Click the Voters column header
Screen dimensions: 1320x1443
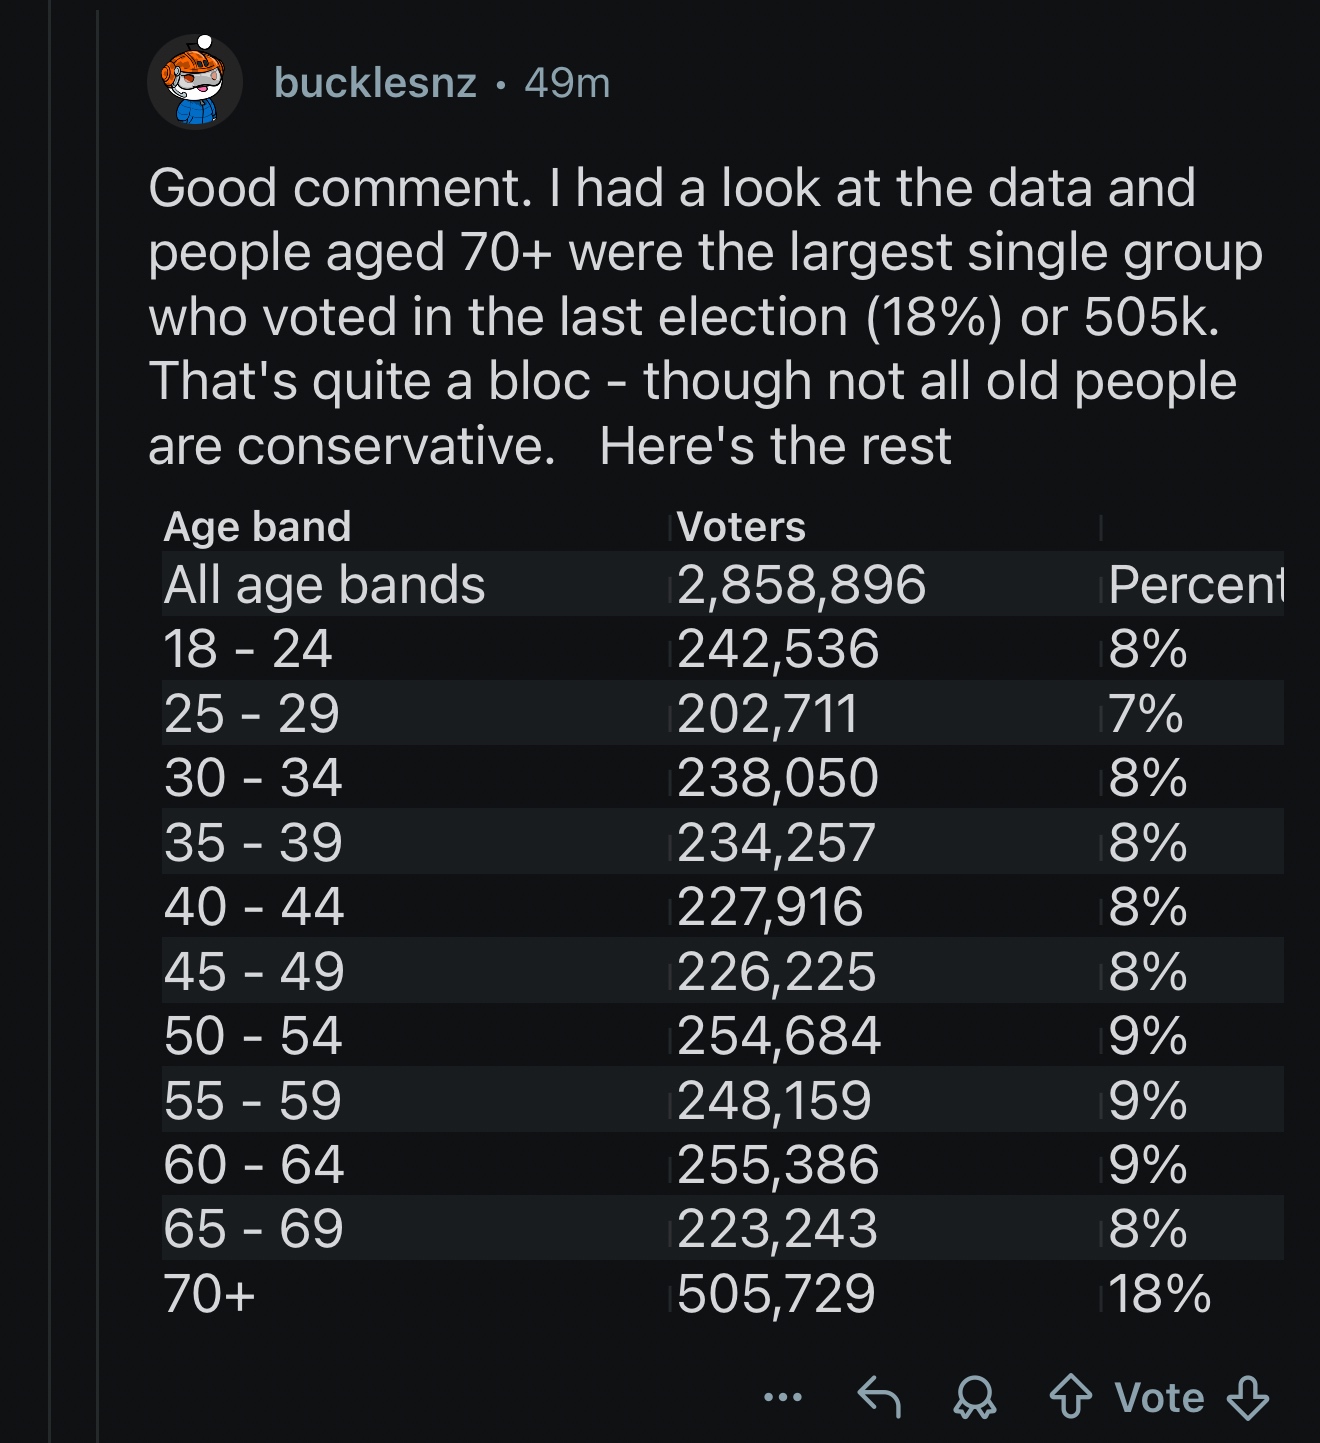[x=741, y=526]
